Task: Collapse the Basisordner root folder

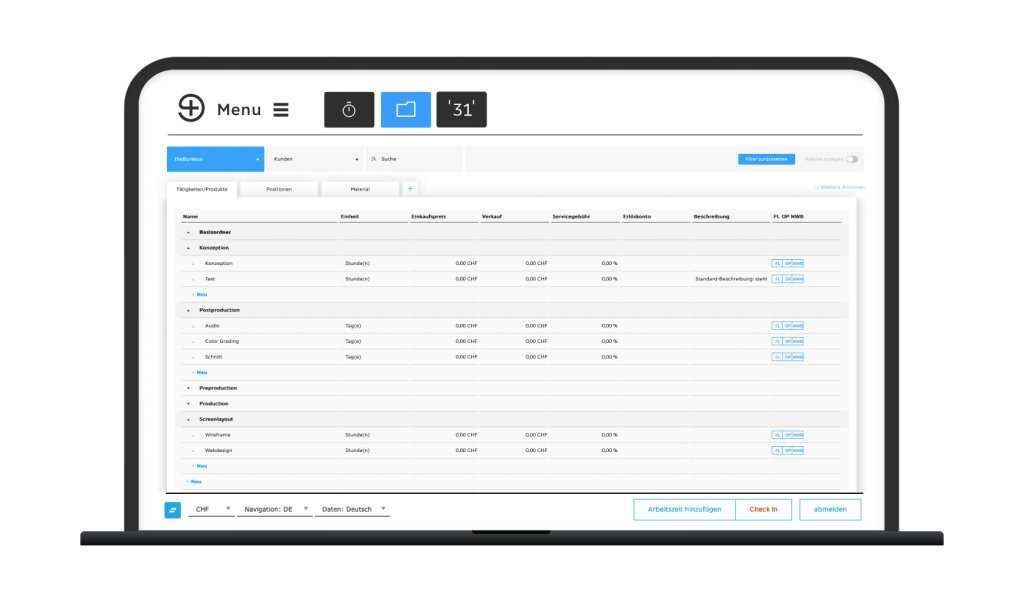Action: point(189,232)
